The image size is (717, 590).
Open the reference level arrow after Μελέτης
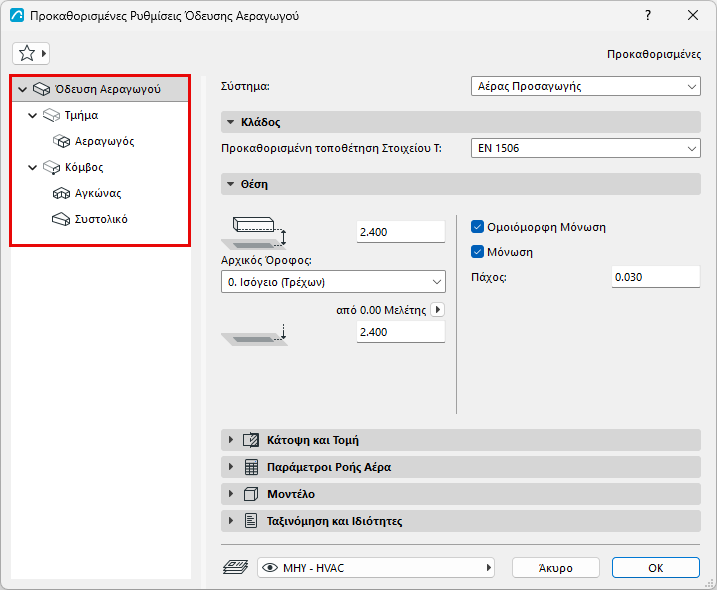438,310
